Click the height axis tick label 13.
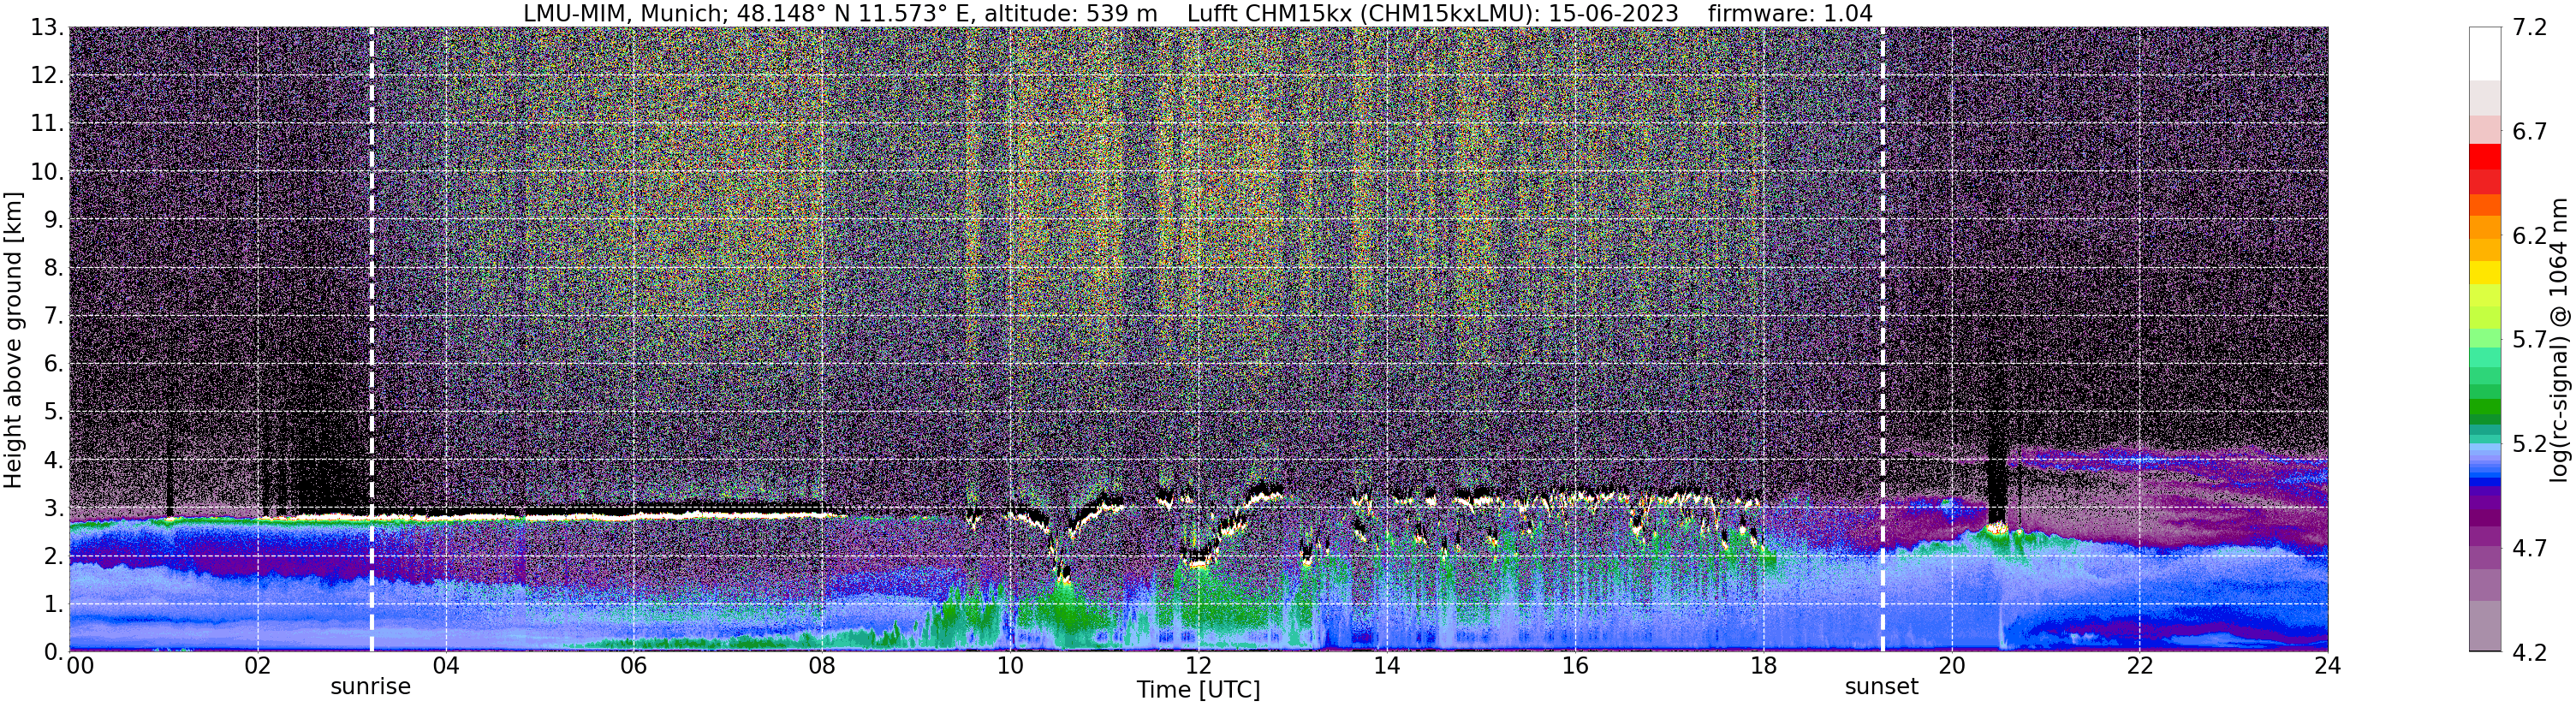 click(x=46, y=28)
